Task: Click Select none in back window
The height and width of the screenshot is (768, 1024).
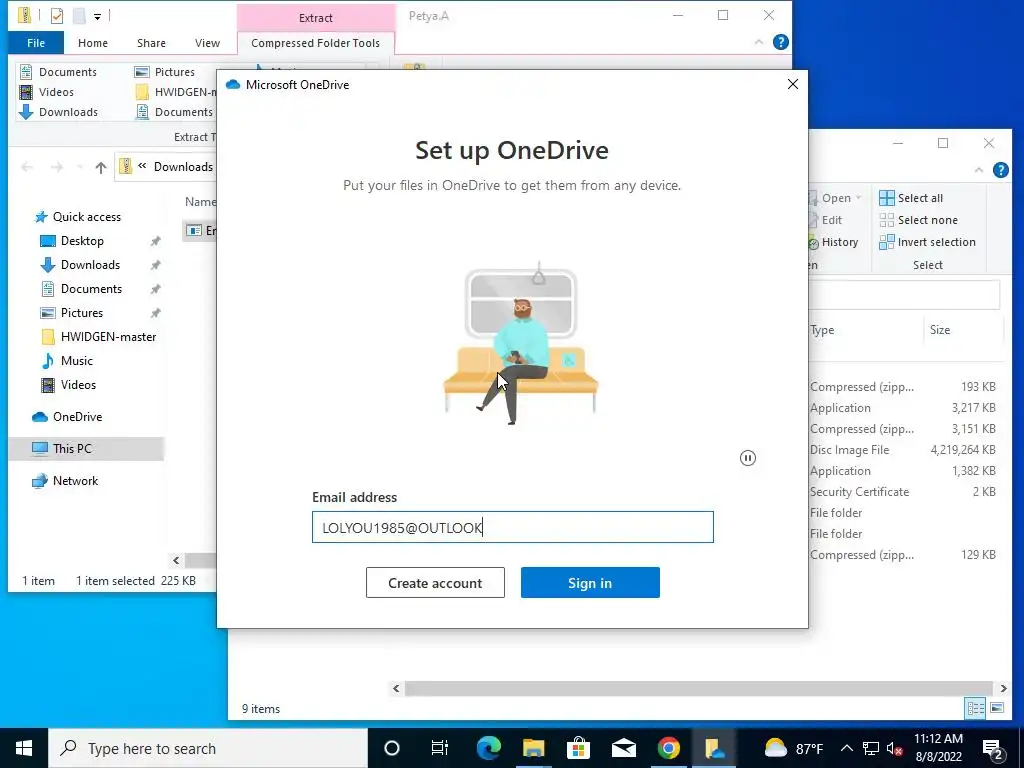Action: pyautogui.click(x=918, y=220)
